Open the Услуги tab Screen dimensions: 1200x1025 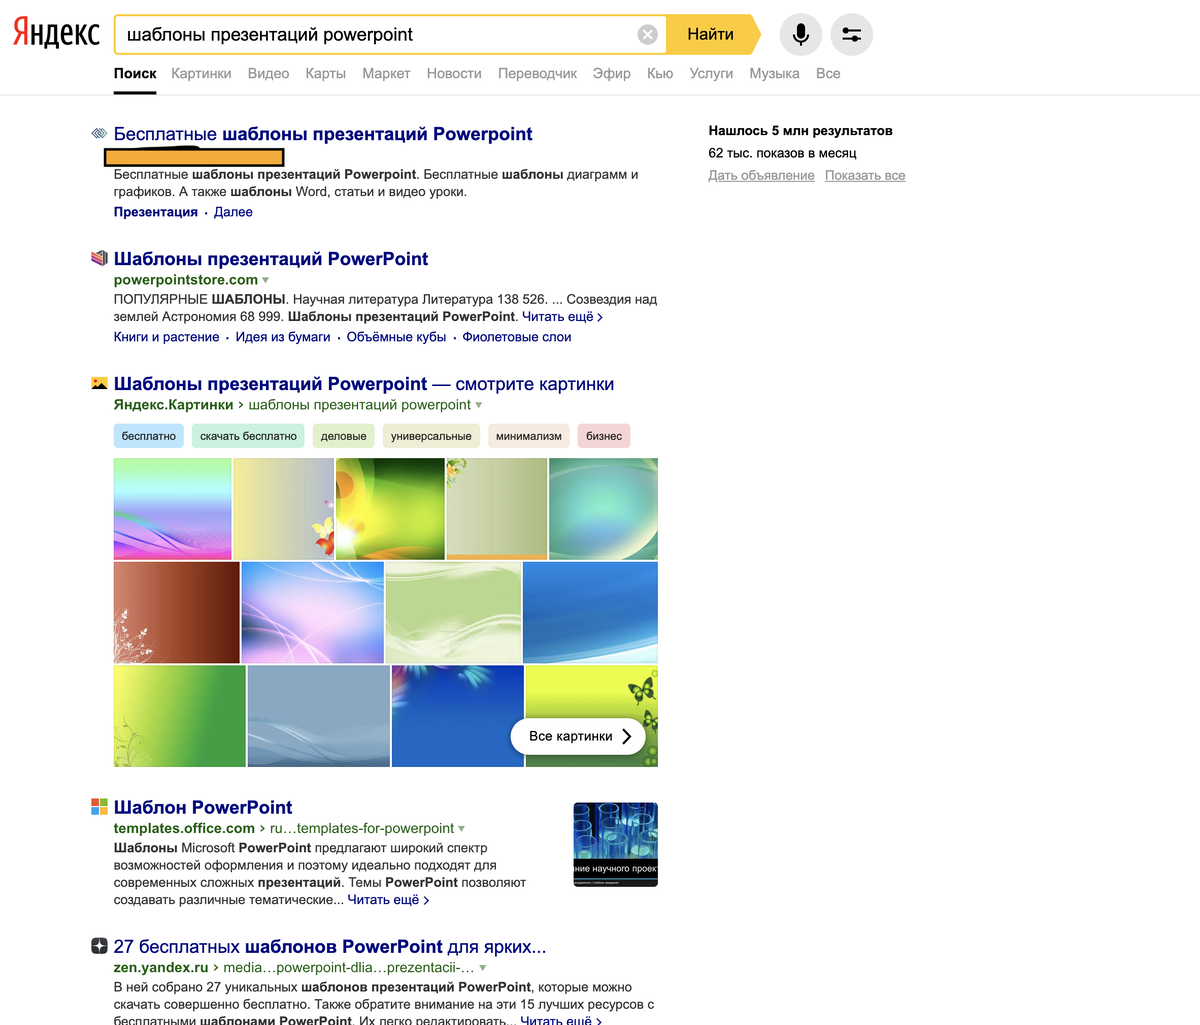coord(711,74)
